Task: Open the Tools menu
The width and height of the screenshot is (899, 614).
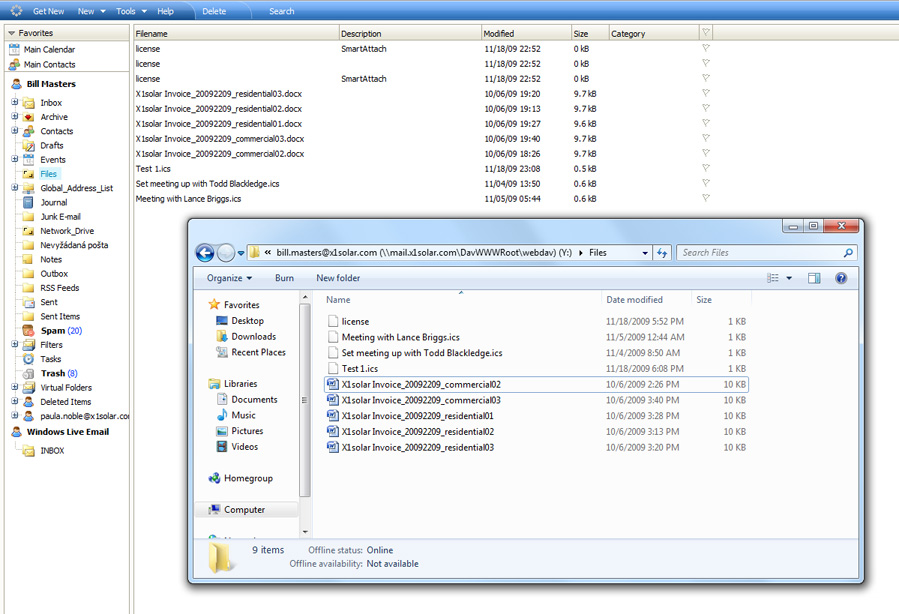Action: 129,11
